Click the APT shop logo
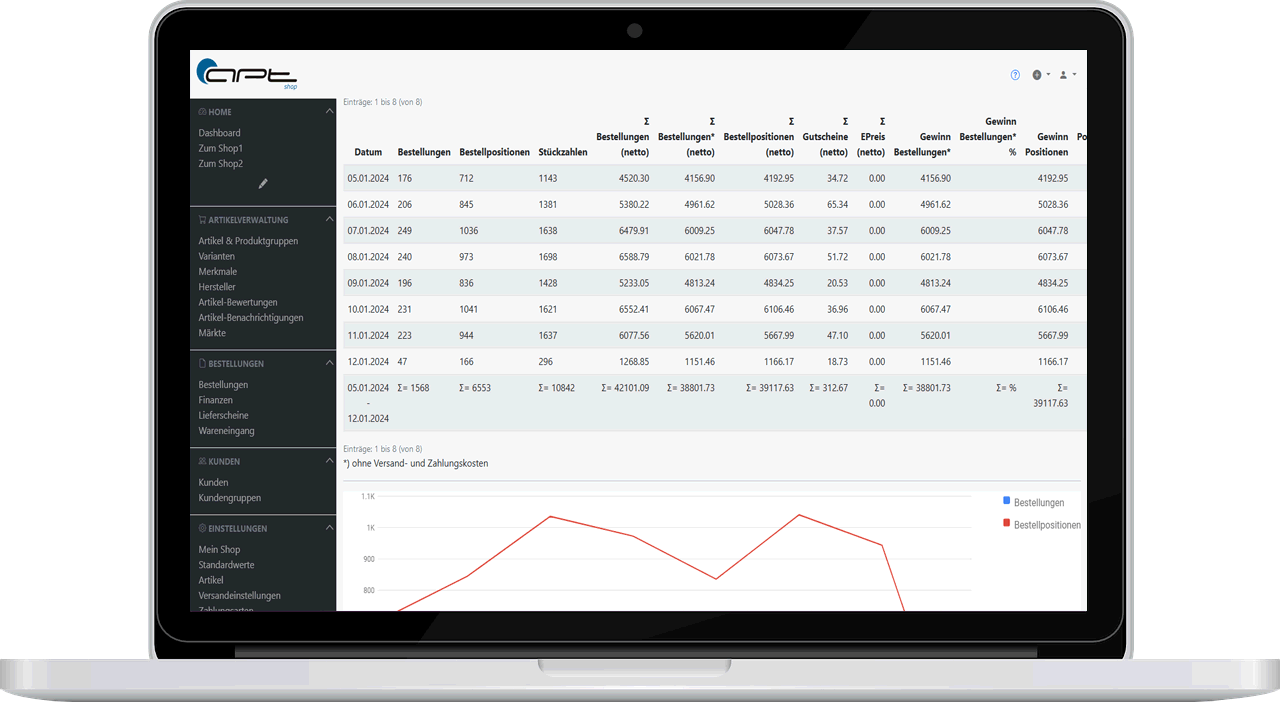This screenshot has height=702, width=1280. point(246,73)
